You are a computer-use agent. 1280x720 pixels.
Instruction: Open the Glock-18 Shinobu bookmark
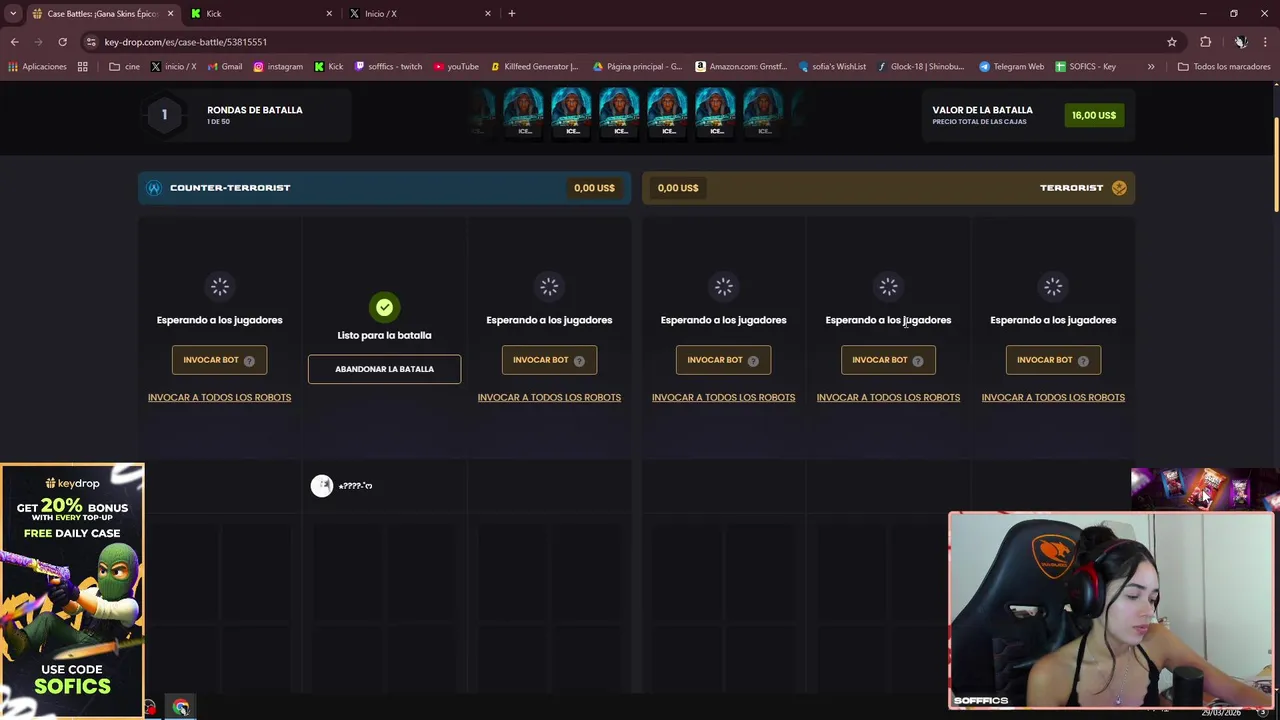pyautogui.click(x=921, y=67)
